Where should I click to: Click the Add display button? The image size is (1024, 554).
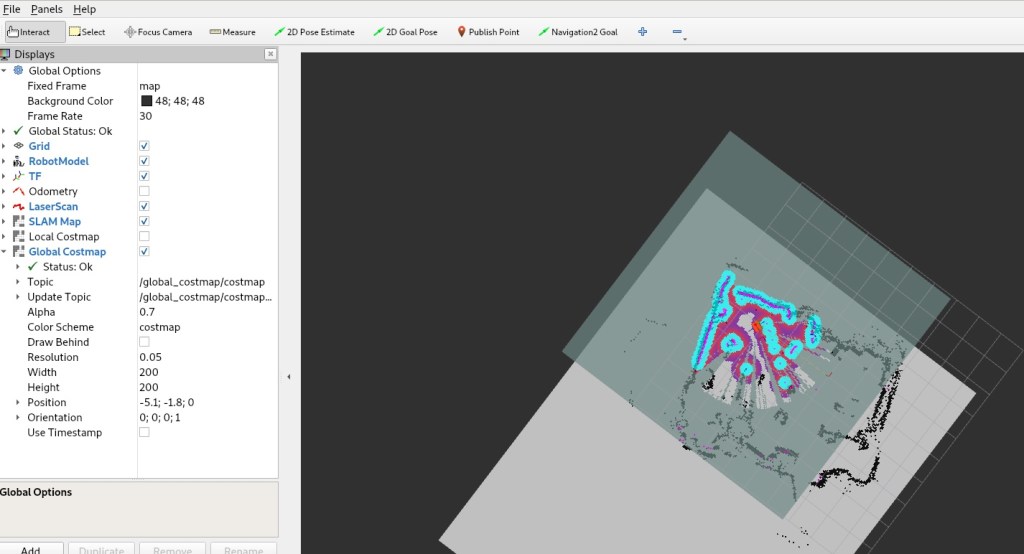click(x=31, y=550)
